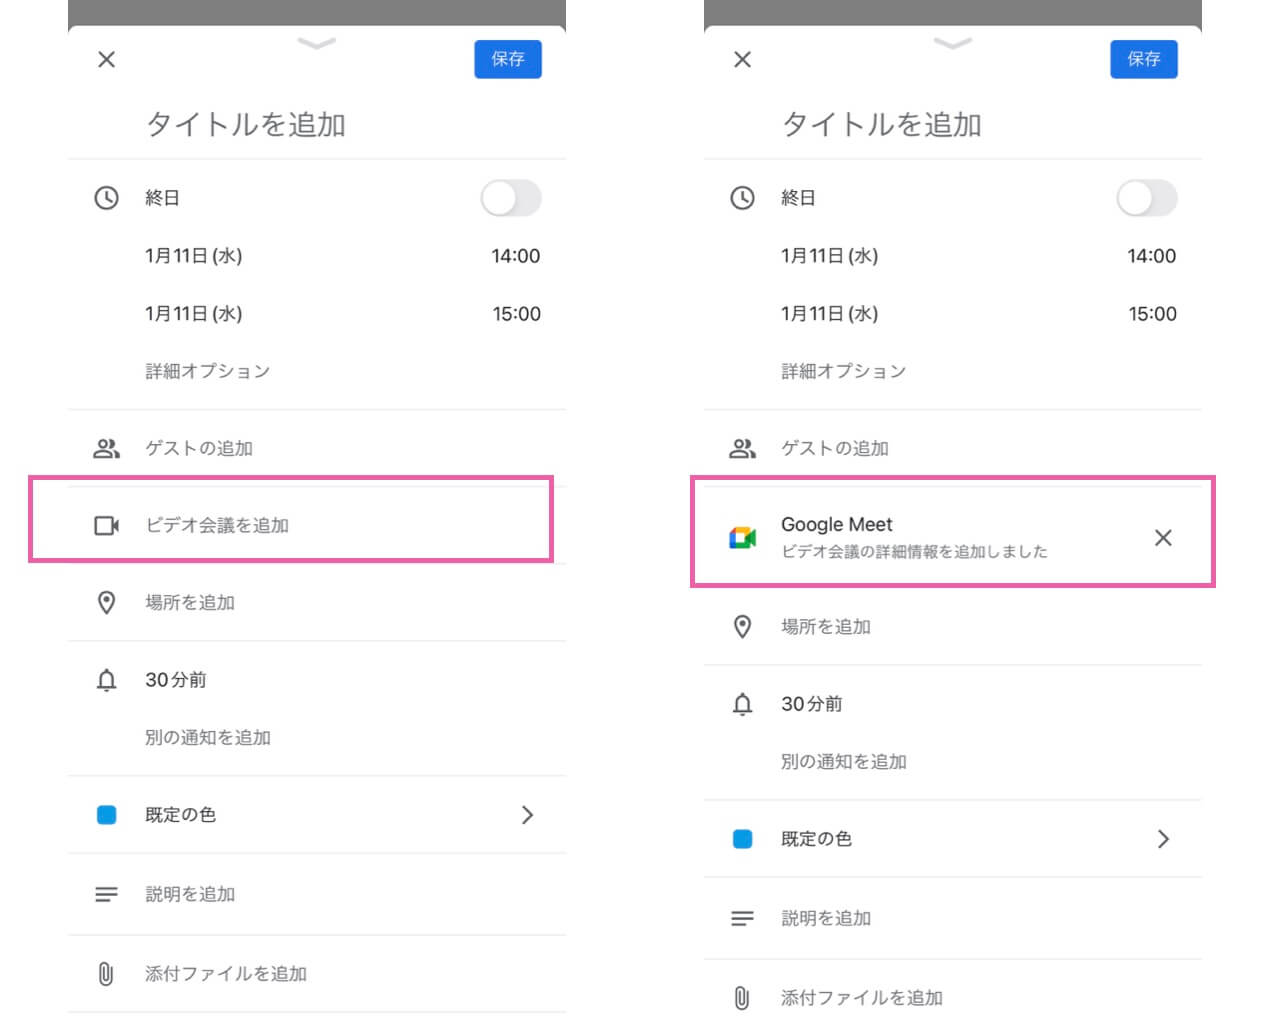1266x1020 pixels.
Task: Tap 場所を追加 in right panel
Action: click(x=826, y=626)
